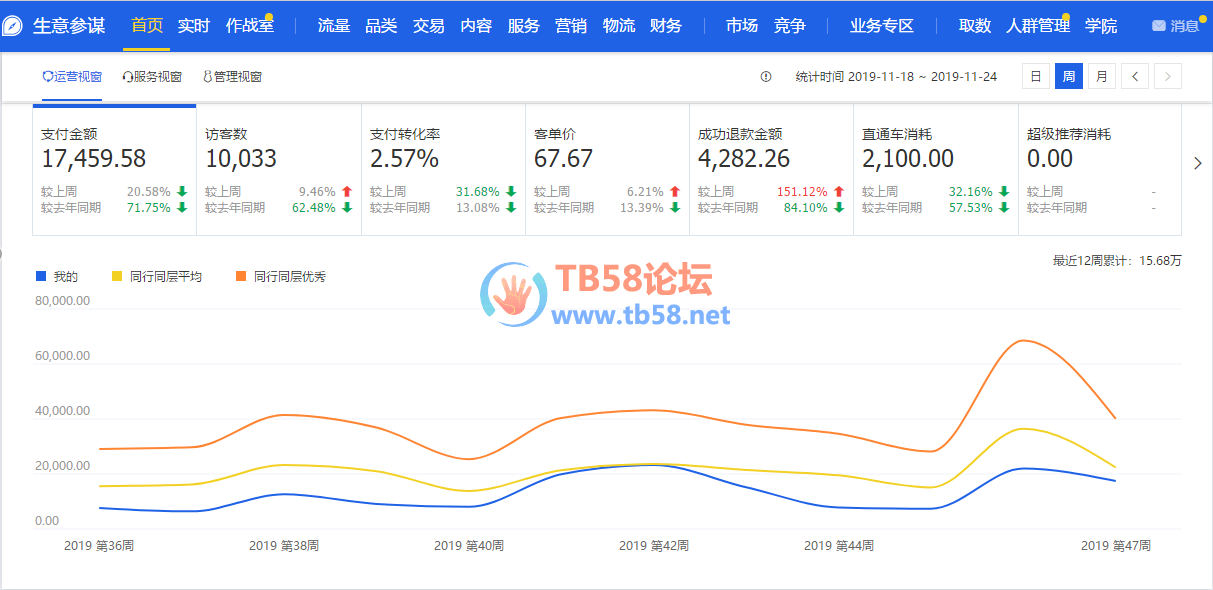The height and width of the screenshot is (590, 1213).
Task: Click the 20,000.00 y-axis label
Action: pyautogui.click(x=62, y=466)
